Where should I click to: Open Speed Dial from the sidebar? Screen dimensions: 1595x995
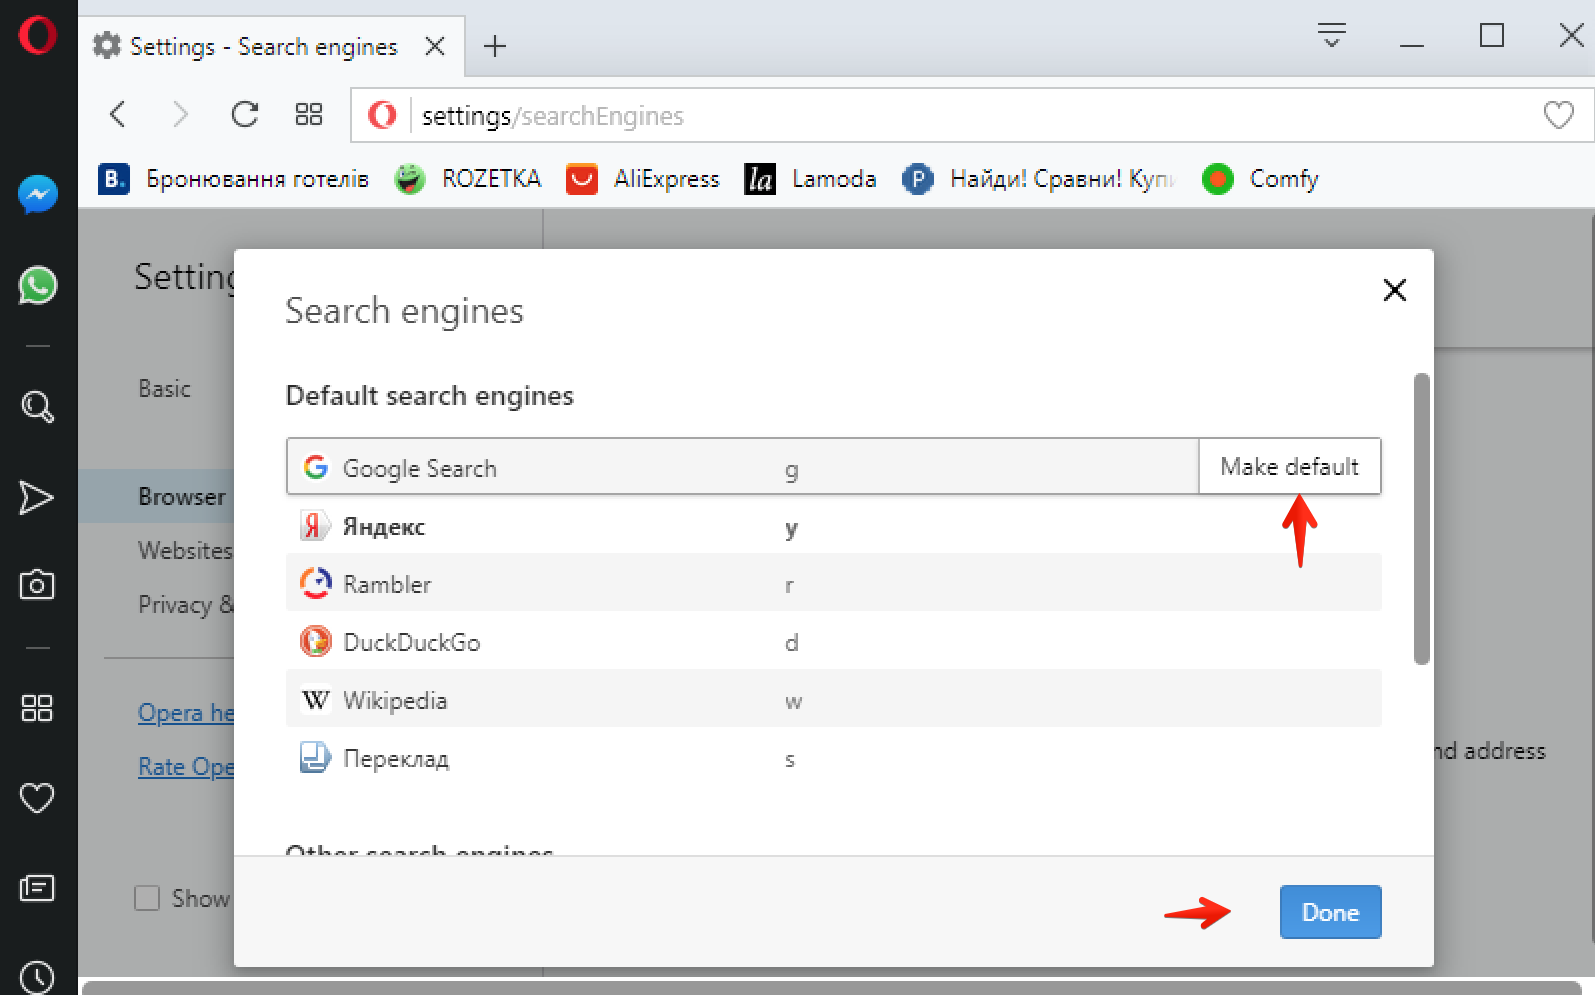(37, 708)
